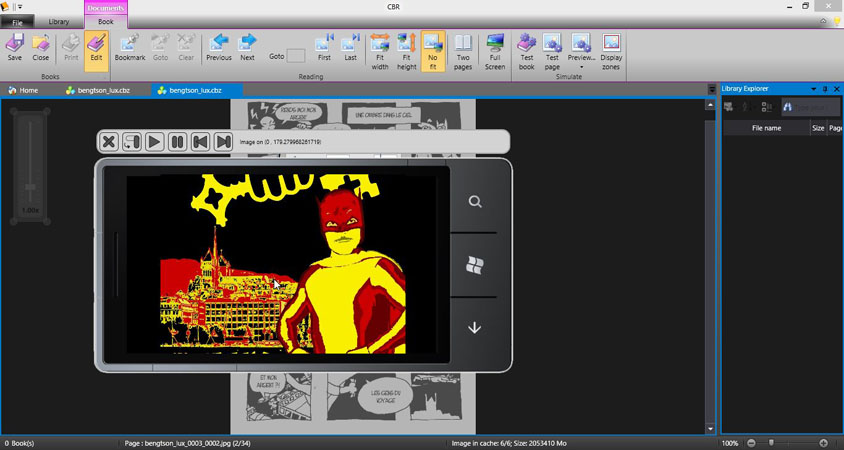Screen dimensions: 844x450
Task: Click the simulator rotate device button
Action: coord(131,142)
